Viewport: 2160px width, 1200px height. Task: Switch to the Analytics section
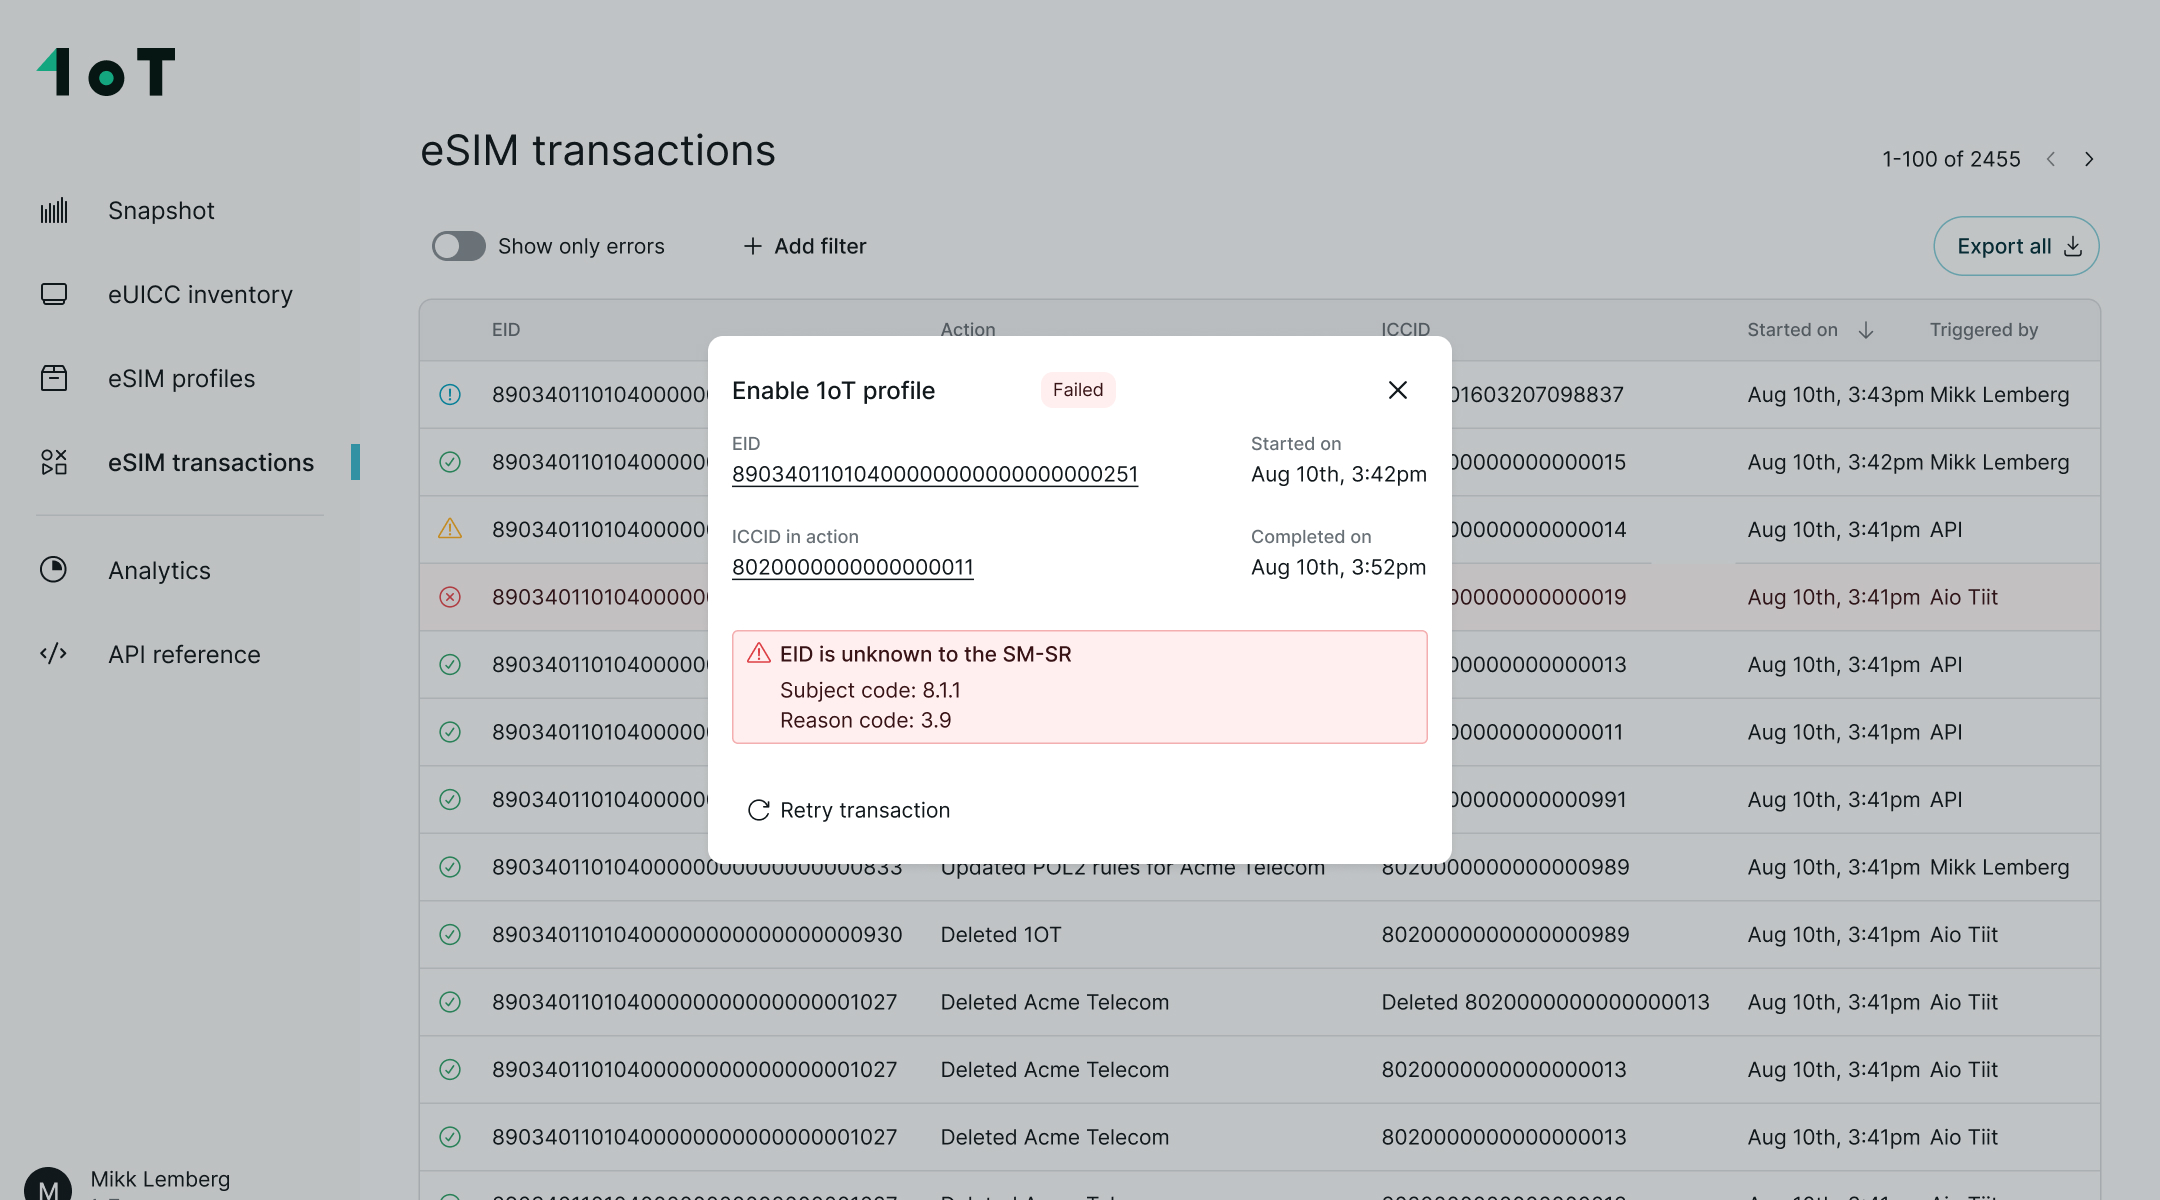pos(158,570)
